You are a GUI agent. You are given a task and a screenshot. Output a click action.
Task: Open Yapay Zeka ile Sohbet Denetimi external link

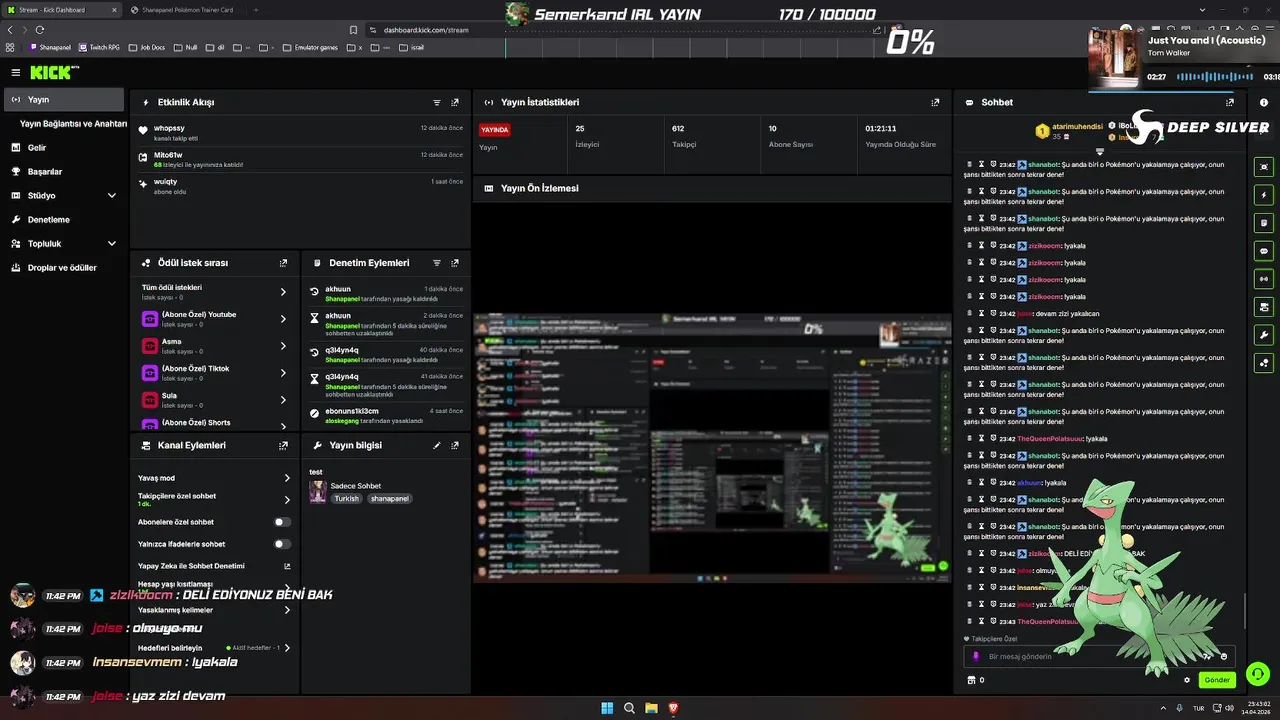[287, 566]
